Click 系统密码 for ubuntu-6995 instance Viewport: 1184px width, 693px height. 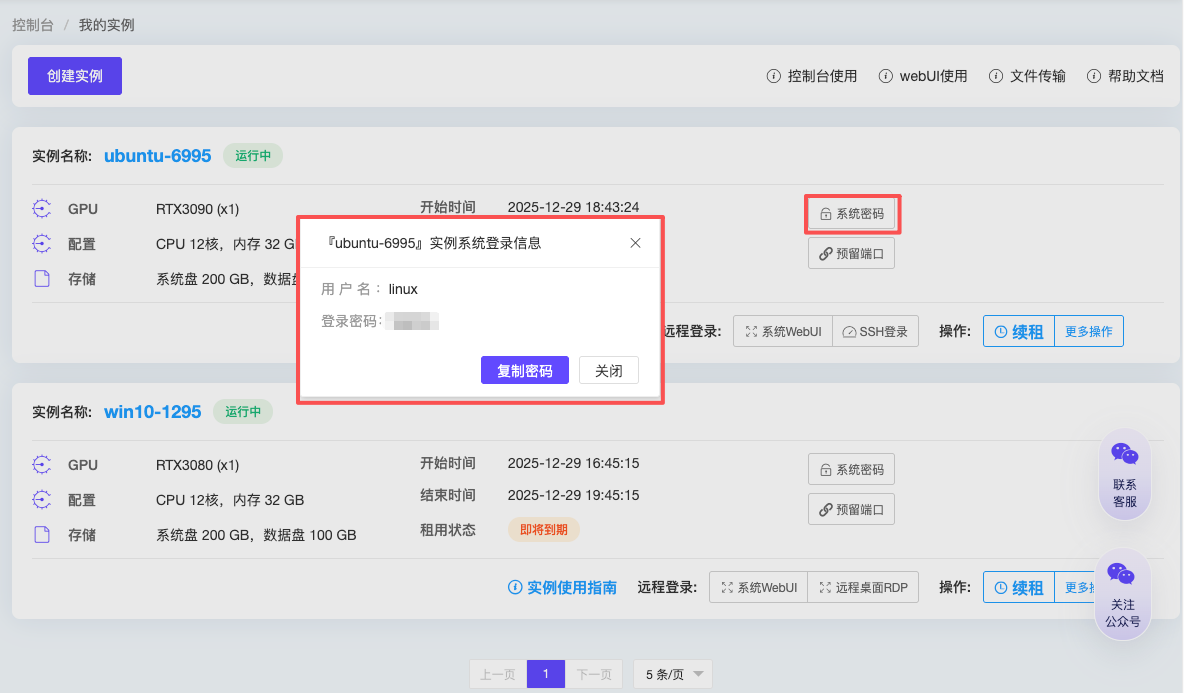coord(852,214)
